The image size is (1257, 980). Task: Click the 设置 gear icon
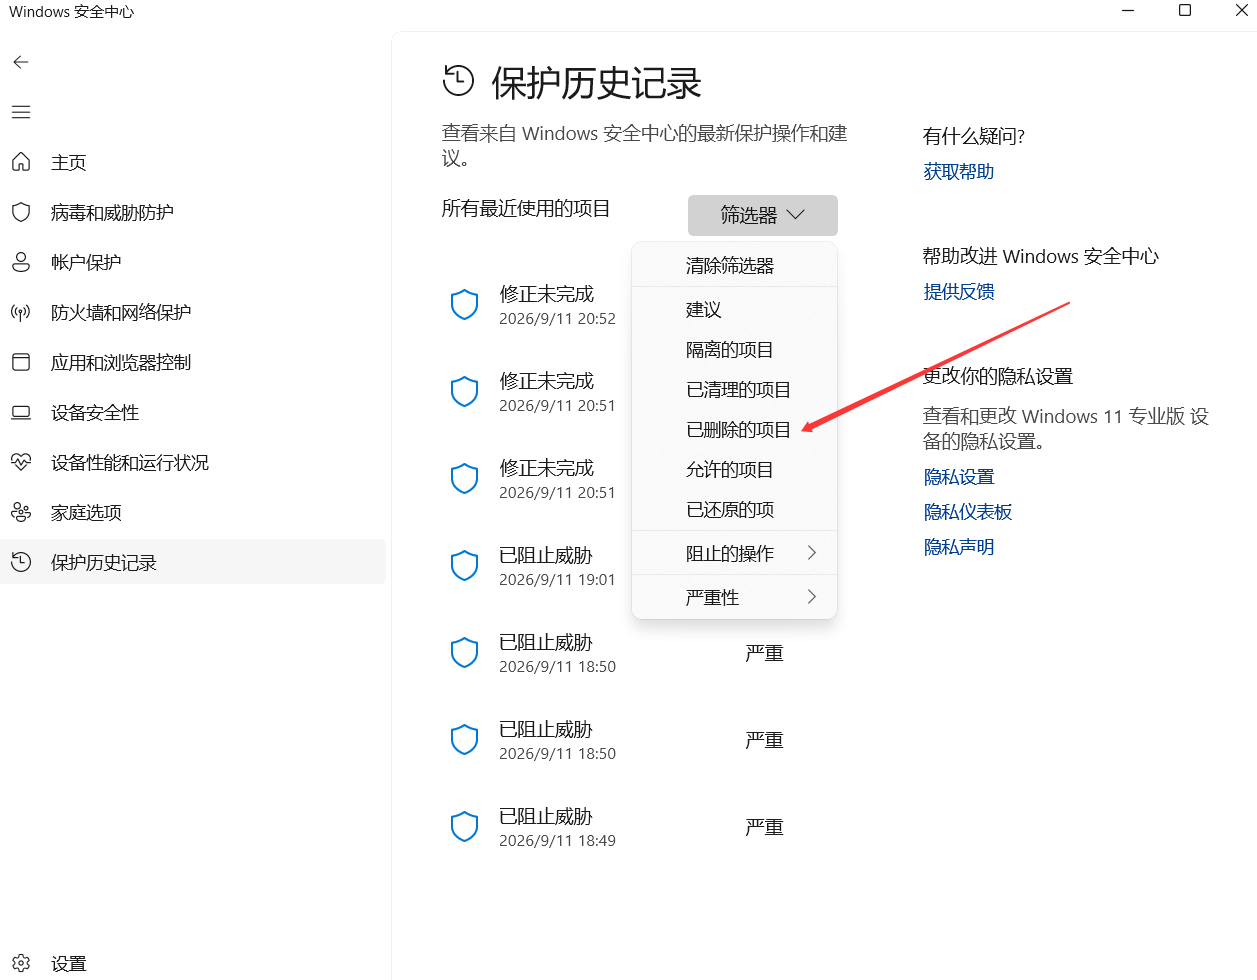[21, 963]
